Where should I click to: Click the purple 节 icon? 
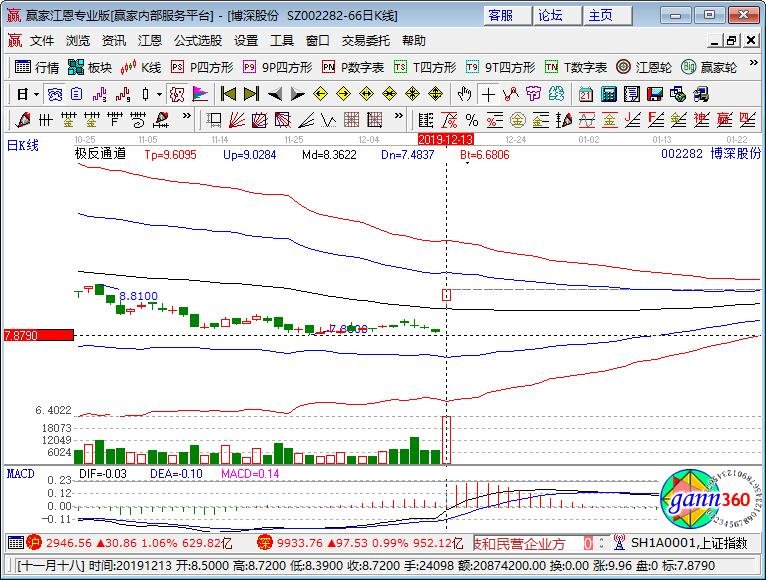tap(533, 94)
